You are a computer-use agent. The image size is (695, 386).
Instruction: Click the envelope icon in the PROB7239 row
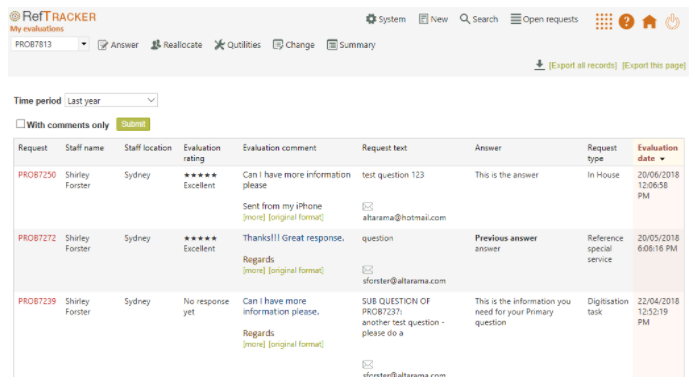pyautogui.click(x=368, y=365)
